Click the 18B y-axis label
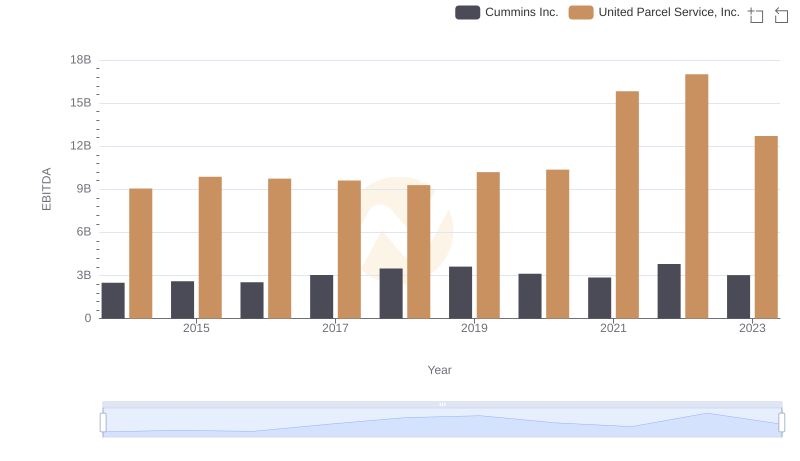Screen dimensions: 800x461 tap(81, 60)
